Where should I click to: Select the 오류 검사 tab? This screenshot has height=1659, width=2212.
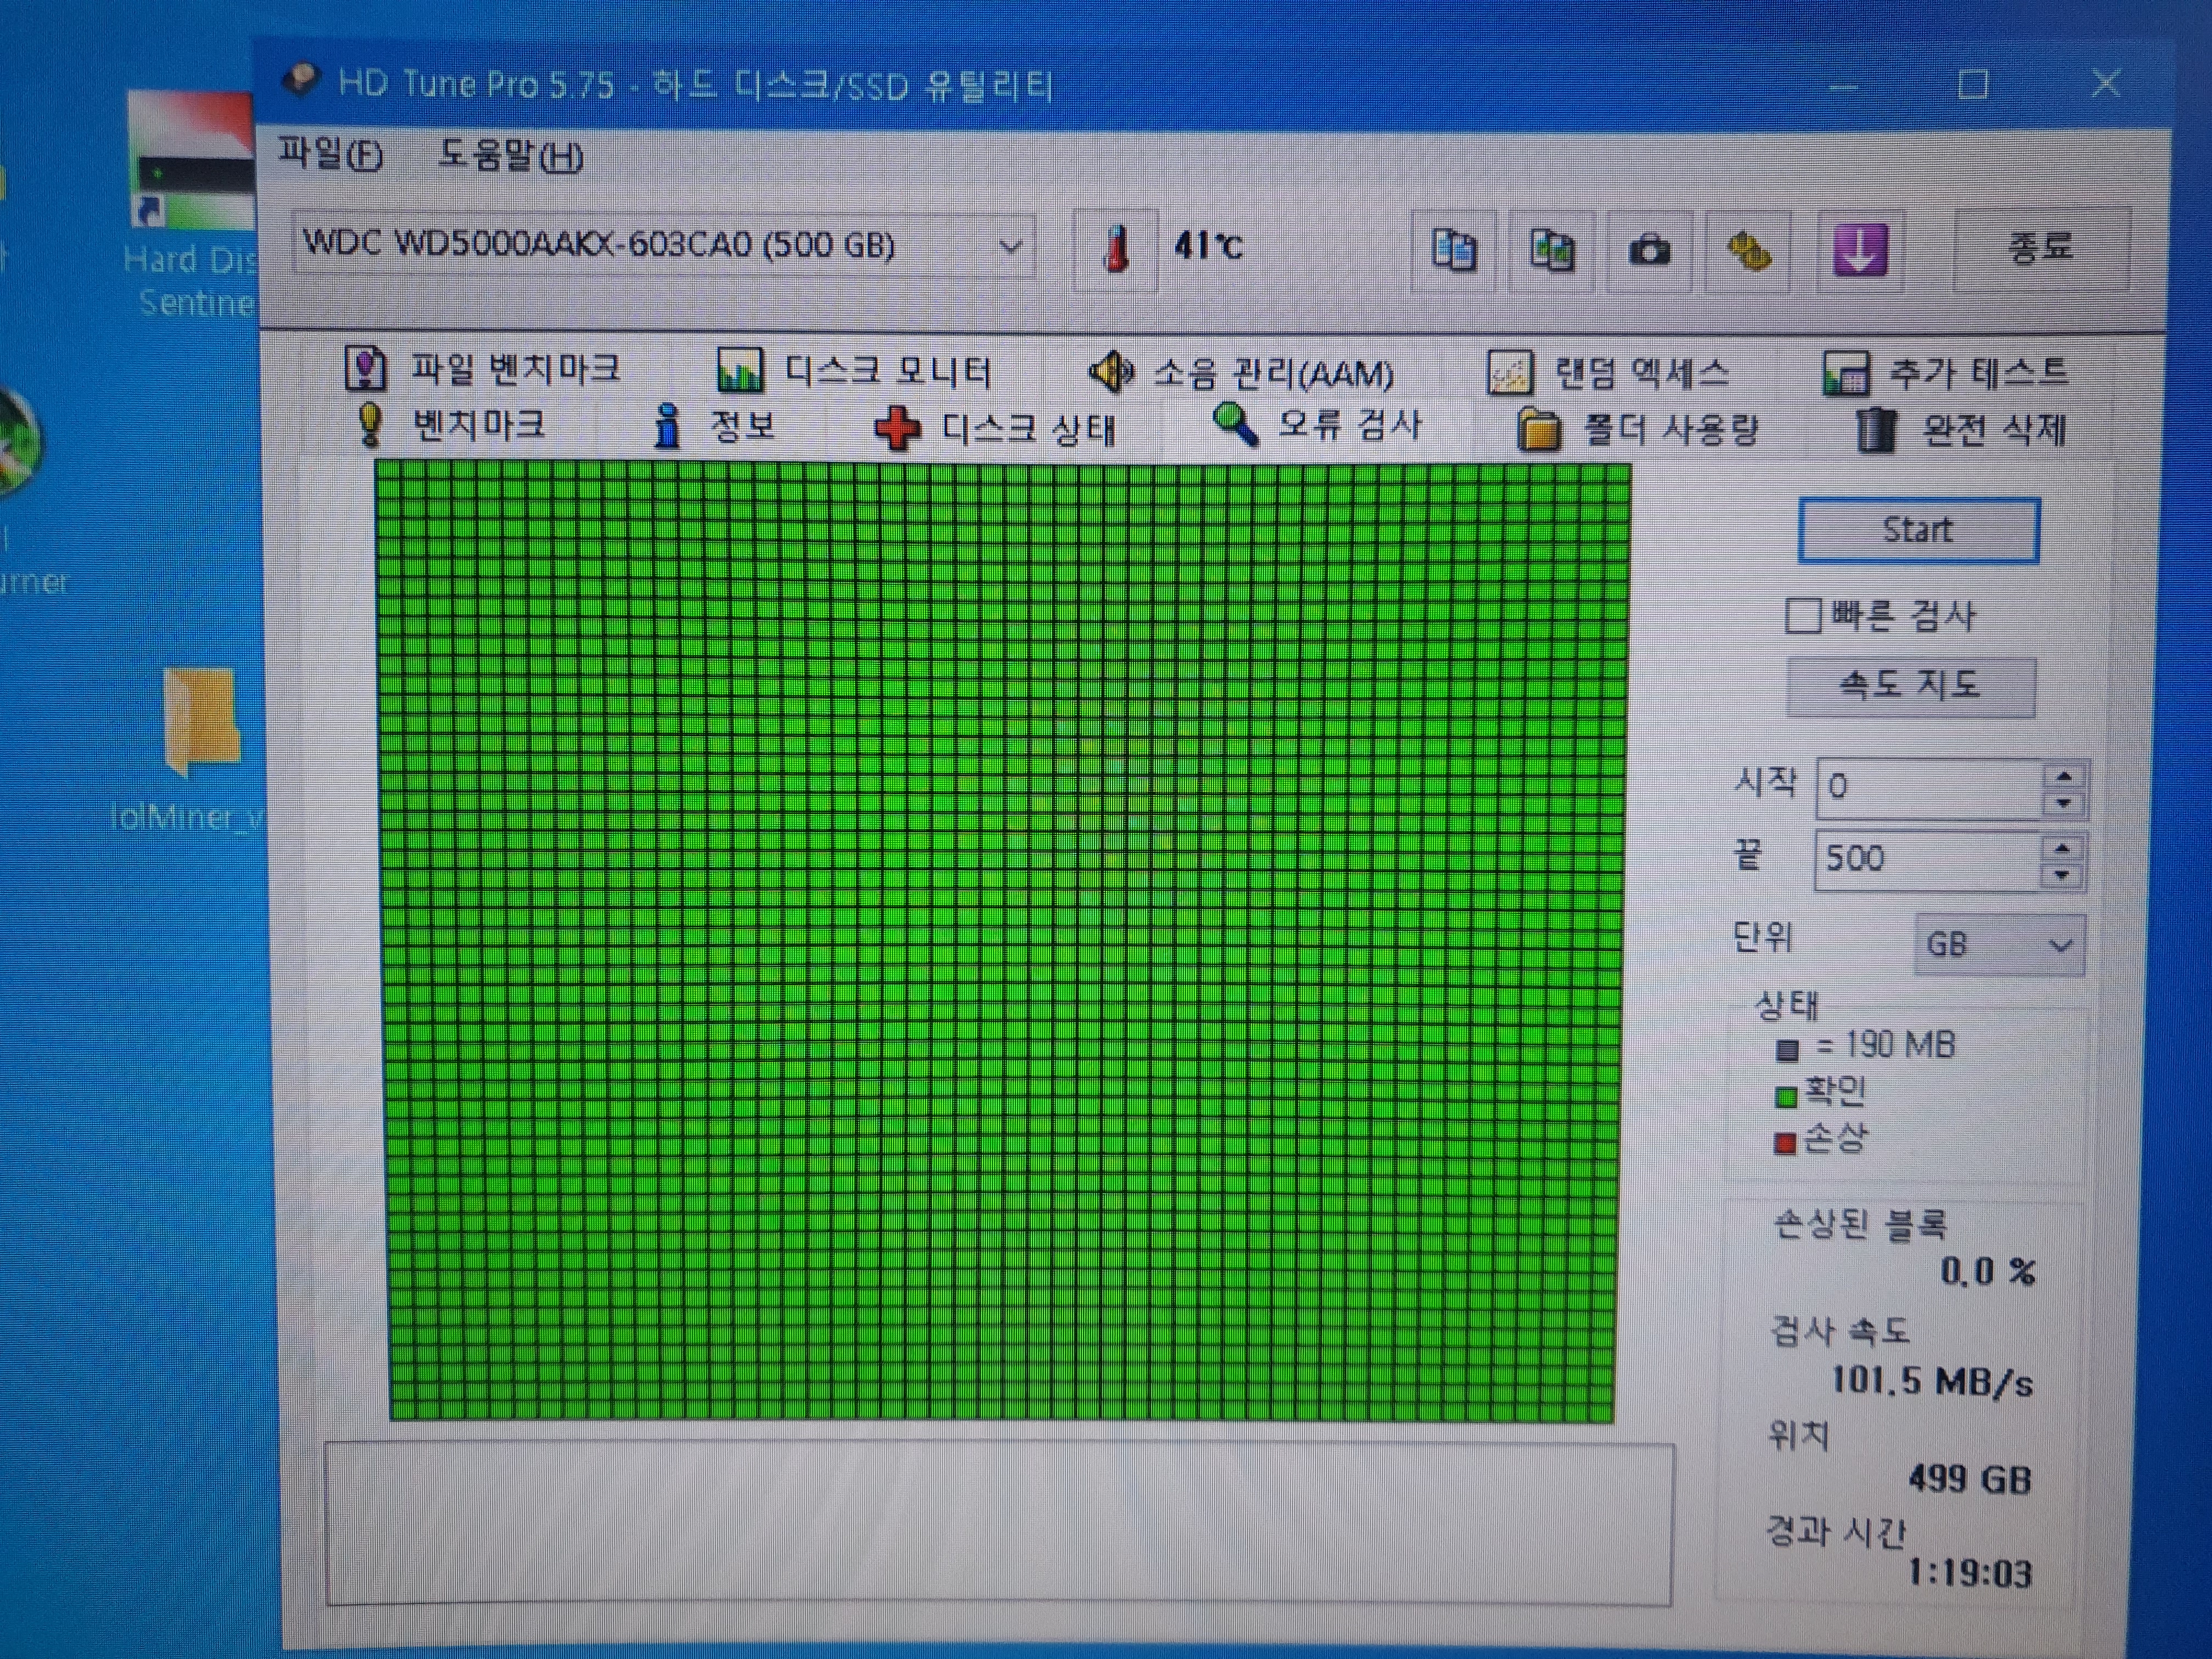pyautogui.click(x=1317, y=426)
